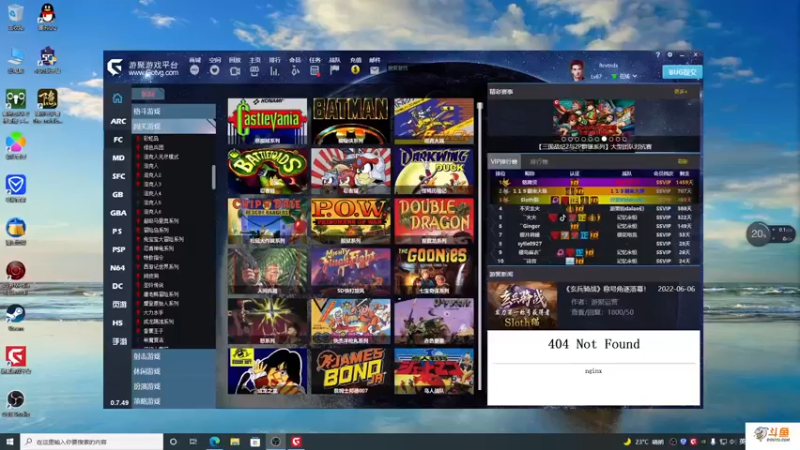
Task: Open Microsoft Store from the taskbar
Action: (x=255, y=441)
